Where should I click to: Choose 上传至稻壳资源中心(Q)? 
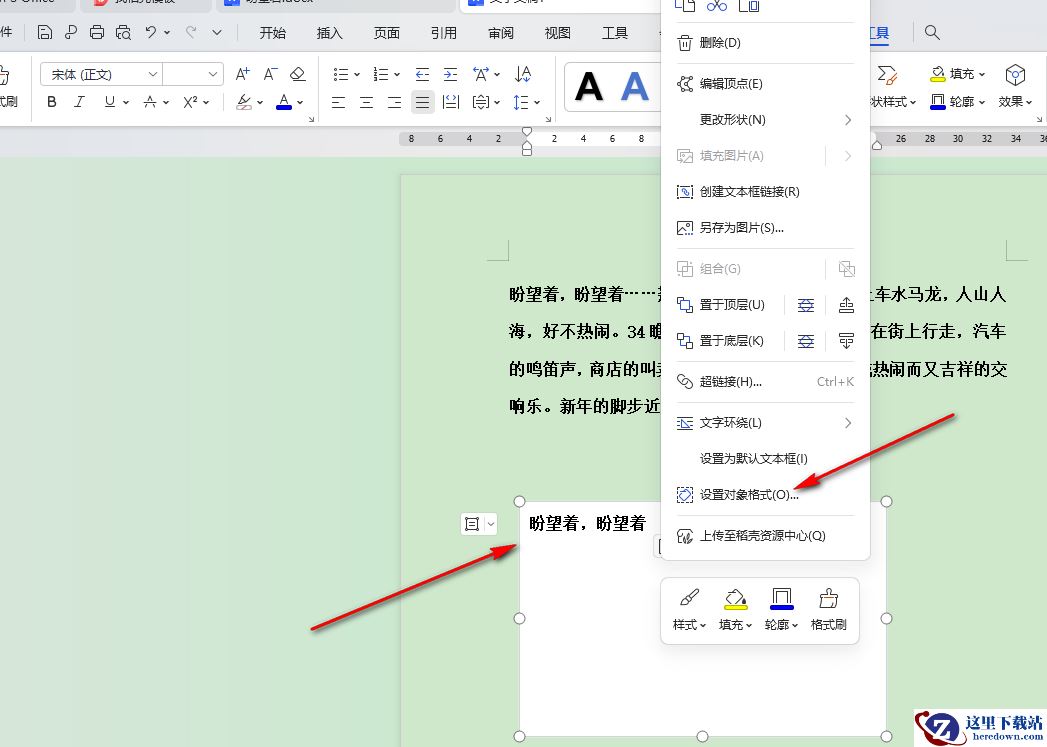tap(765, 536)
